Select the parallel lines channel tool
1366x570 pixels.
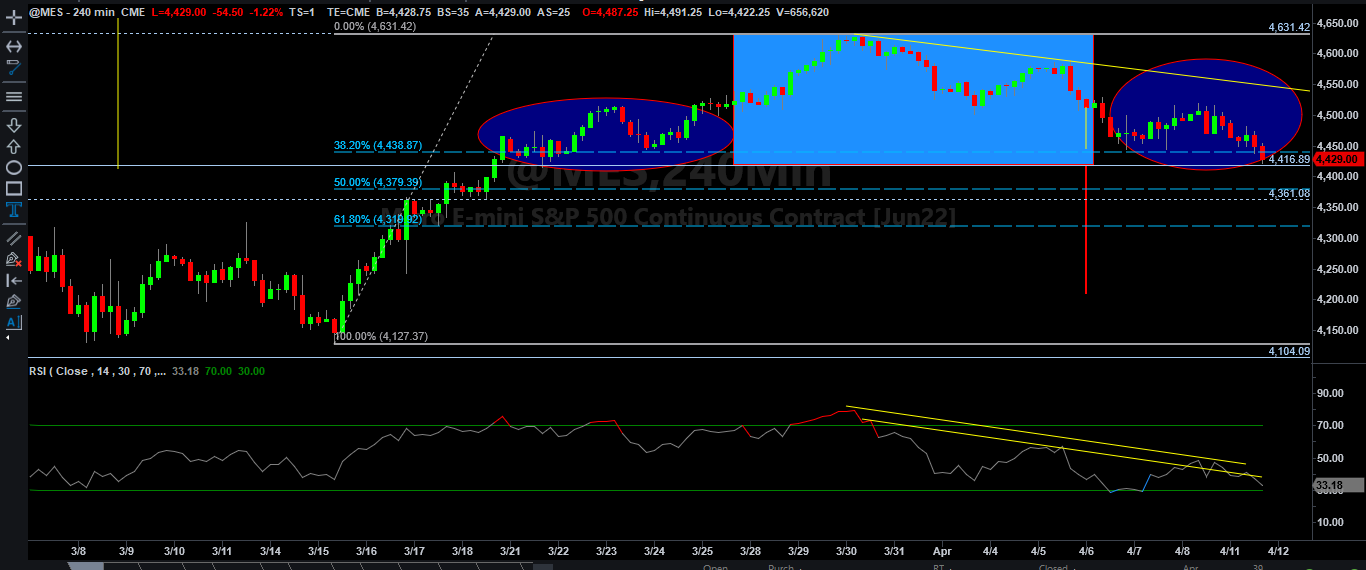coord(14,238)
